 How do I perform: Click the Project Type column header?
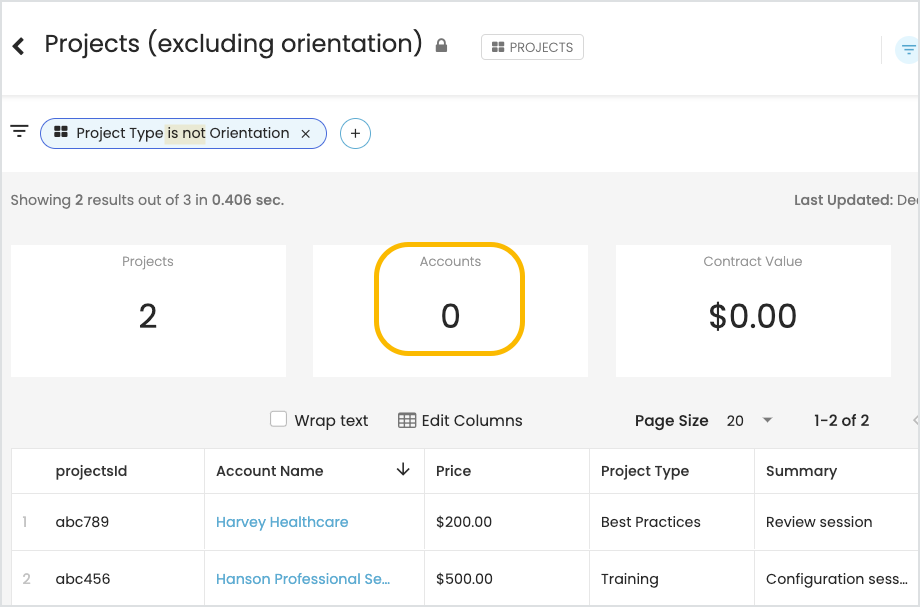(672, 471)
